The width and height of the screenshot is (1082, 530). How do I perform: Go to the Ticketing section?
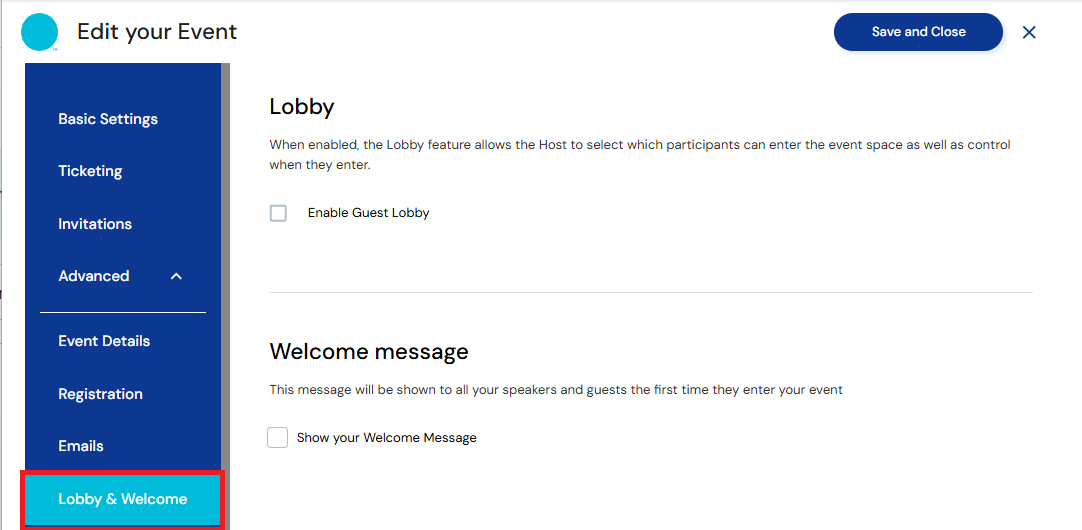point(90,171)
